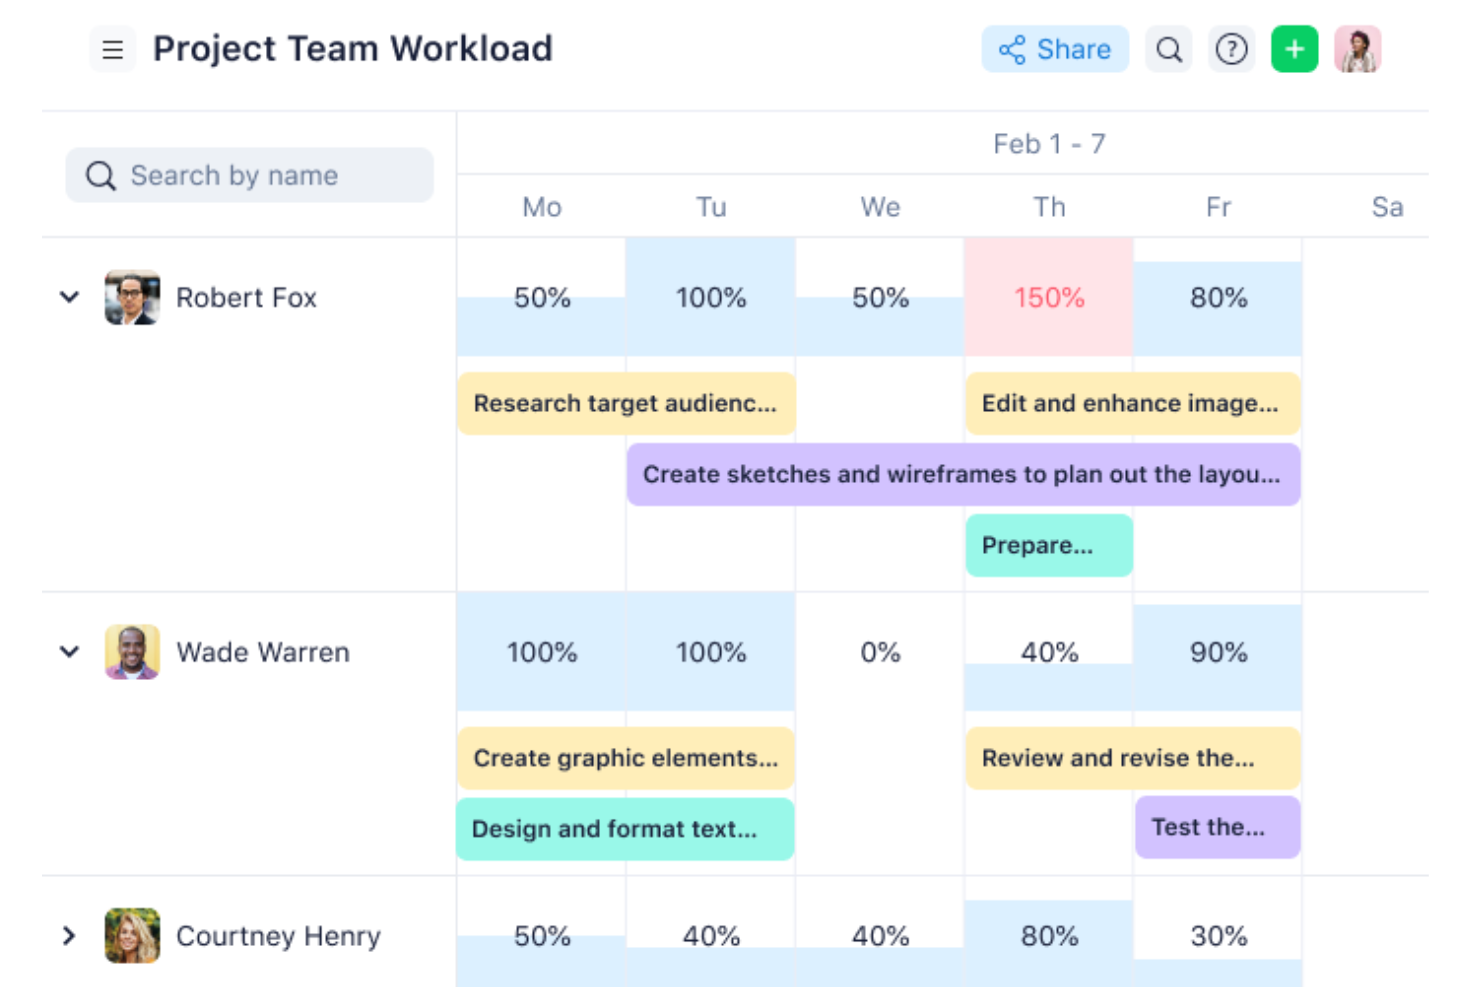The image size is (1480, 987).
Task: Select the 150% overload cell for Robert Fox
Action: (x=1049, y=297)
